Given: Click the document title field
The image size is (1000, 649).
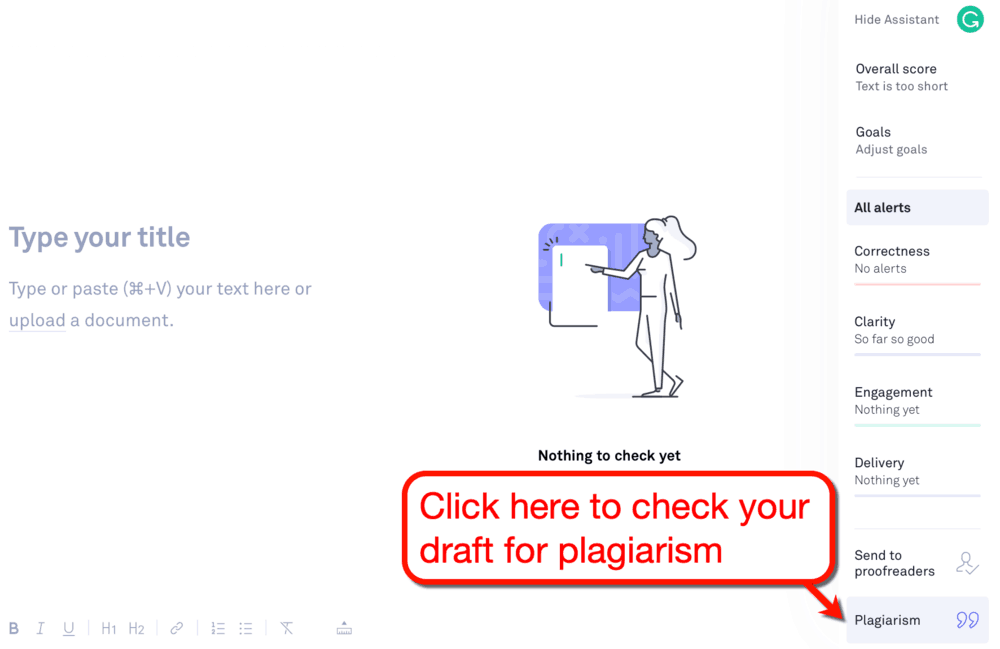Looking at the screenshot, I should click(99, 237).
